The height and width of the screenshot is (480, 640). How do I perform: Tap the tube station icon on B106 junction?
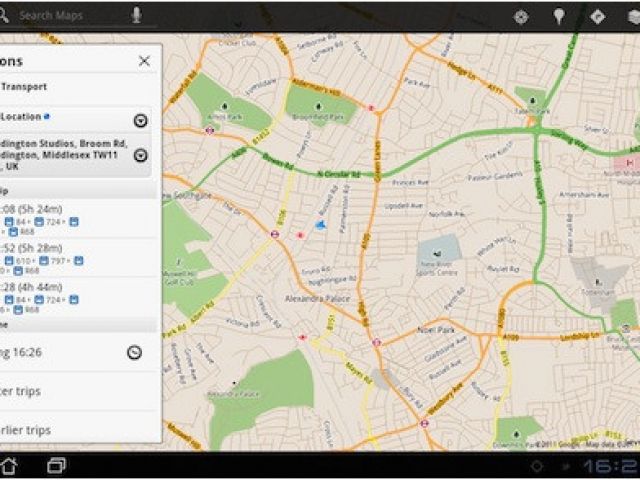[x=275, y=234]
